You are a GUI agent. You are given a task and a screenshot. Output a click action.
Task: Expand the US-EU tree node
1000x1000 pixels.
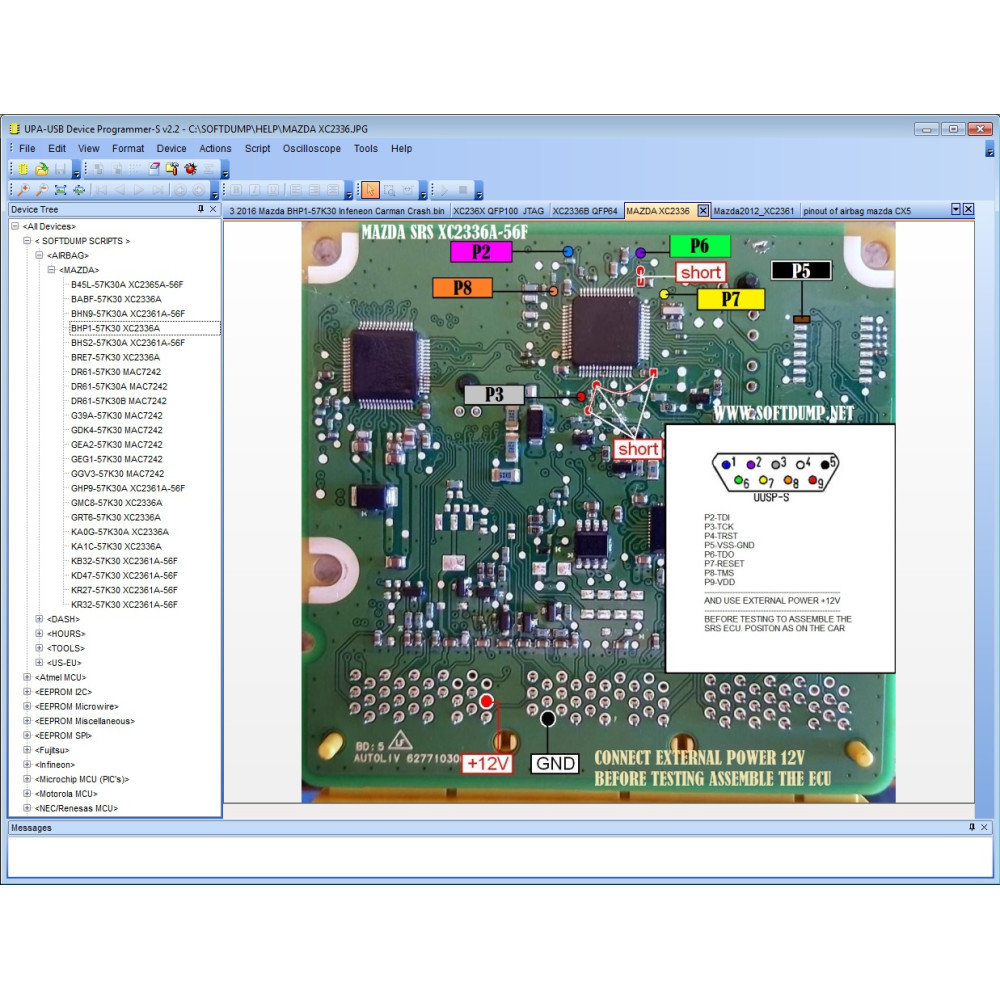pos(39,663)
